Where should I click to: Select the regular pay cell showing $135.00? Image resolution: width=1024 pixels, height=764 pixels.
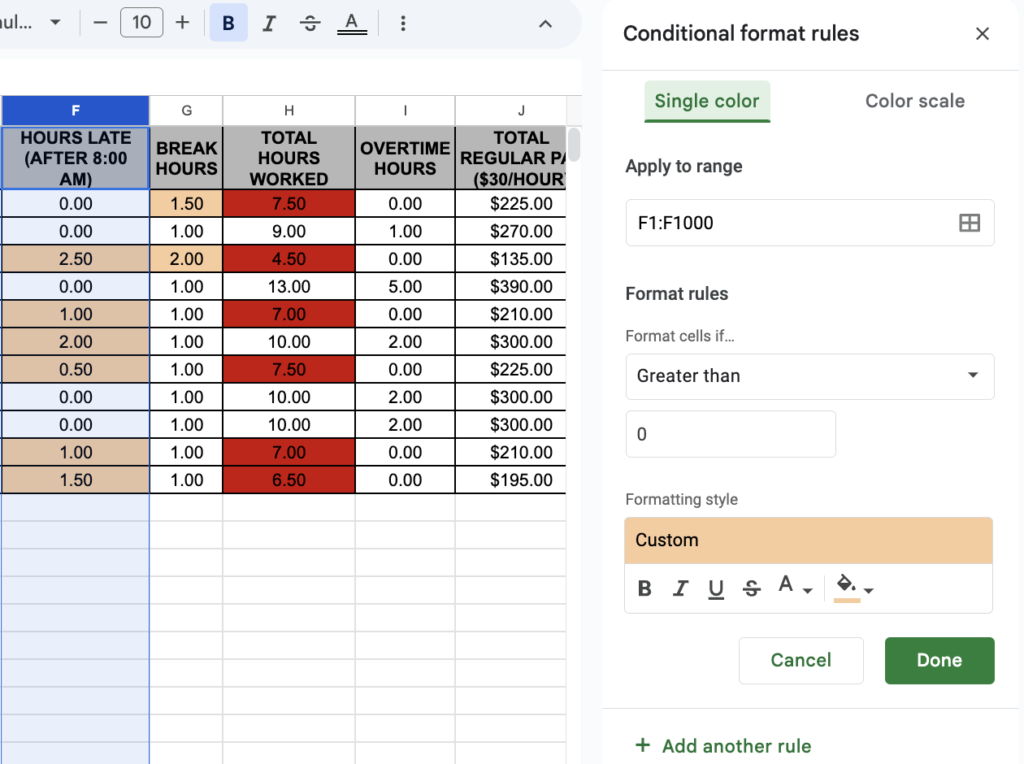tap(511, 259)
